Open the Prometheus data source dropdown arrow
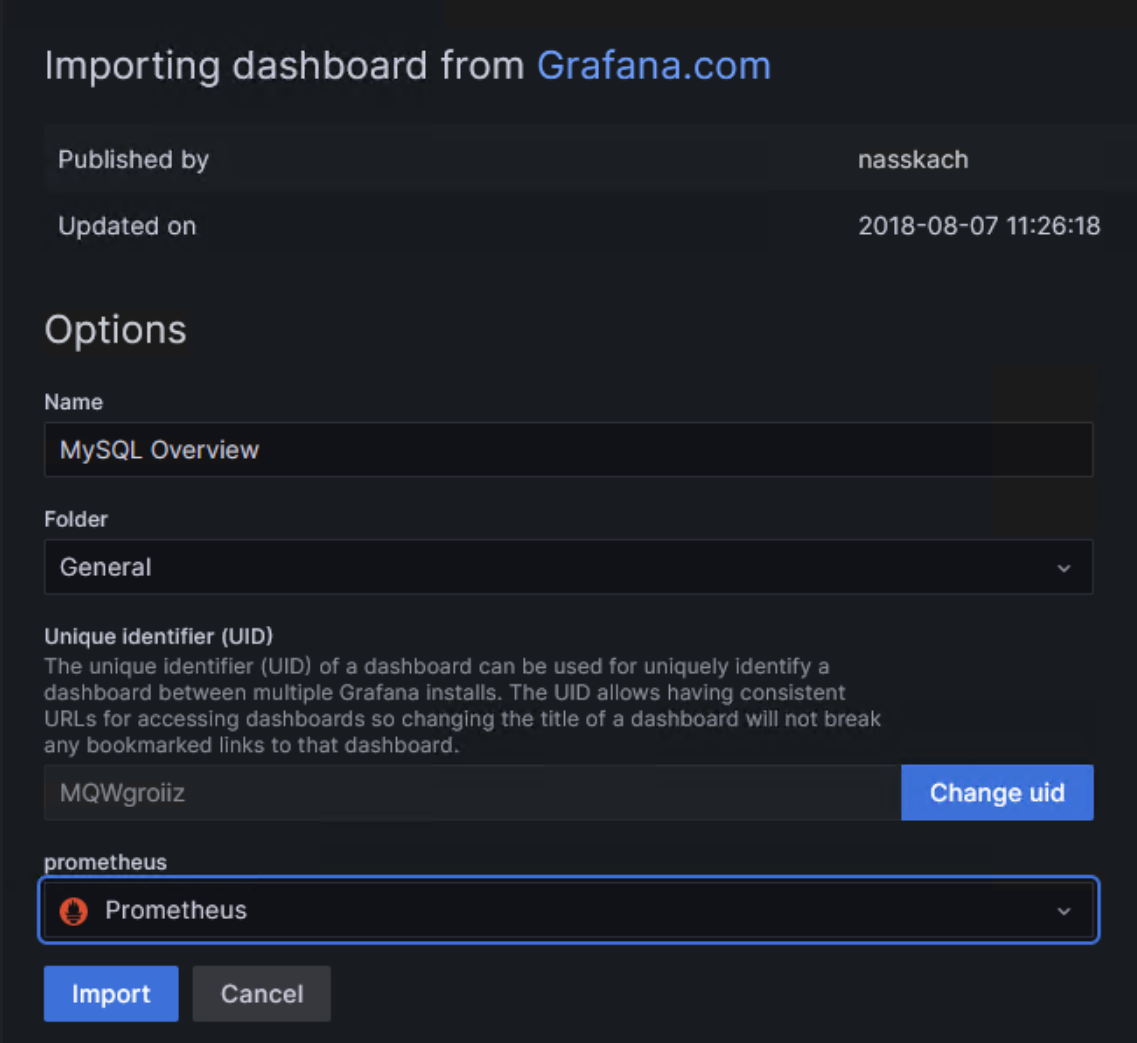1137x1043 pixels. point(1063,911)
